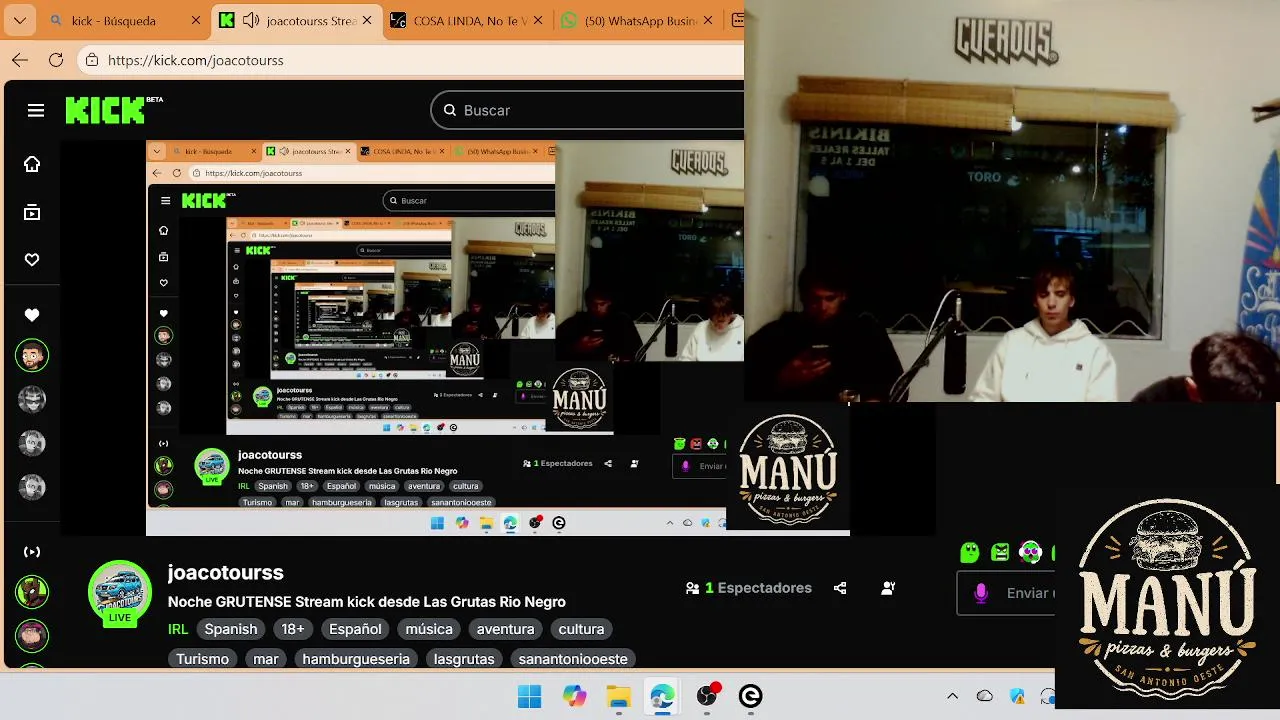Select the lasgrutas tag
The height and width of the screenshot is (720, 1280).
point(464,659)
